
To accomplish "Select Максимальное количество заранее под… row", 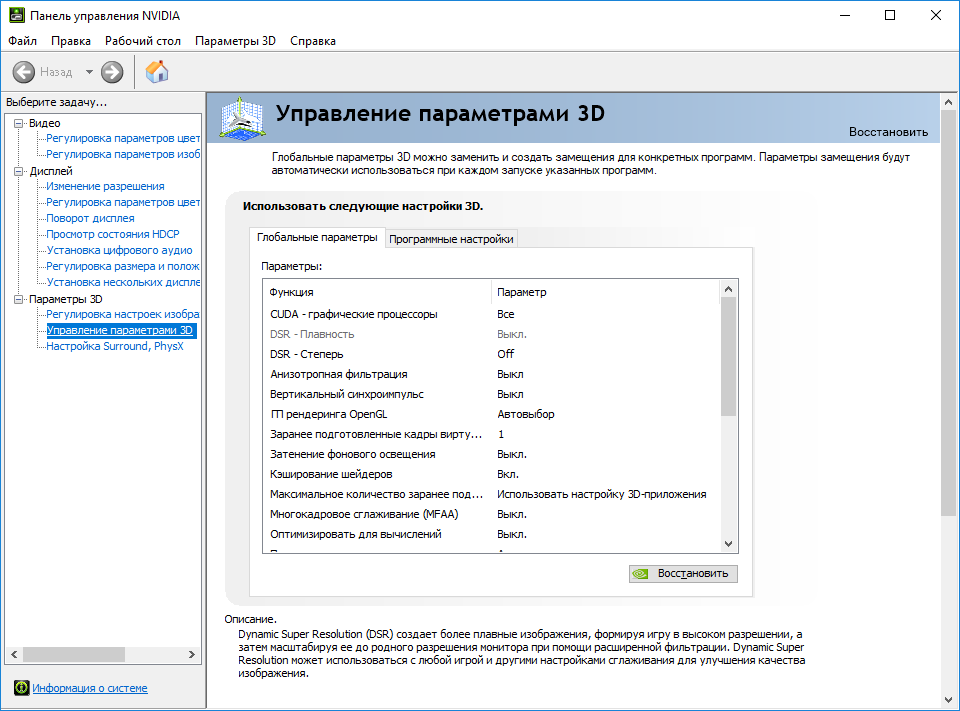I will click(492, 494).
